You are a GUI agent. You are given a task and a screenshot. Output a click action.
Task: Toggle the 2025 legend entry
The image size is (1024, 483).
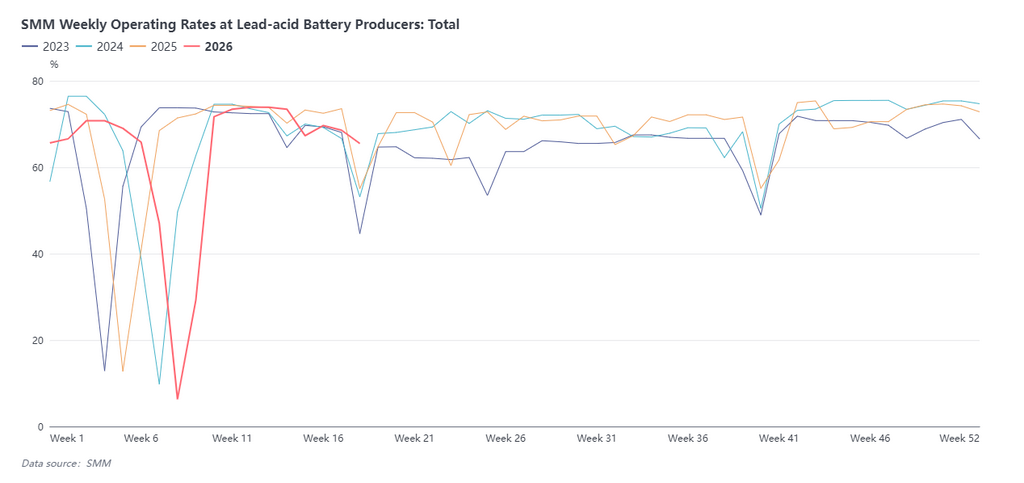[x=156, y=46]
